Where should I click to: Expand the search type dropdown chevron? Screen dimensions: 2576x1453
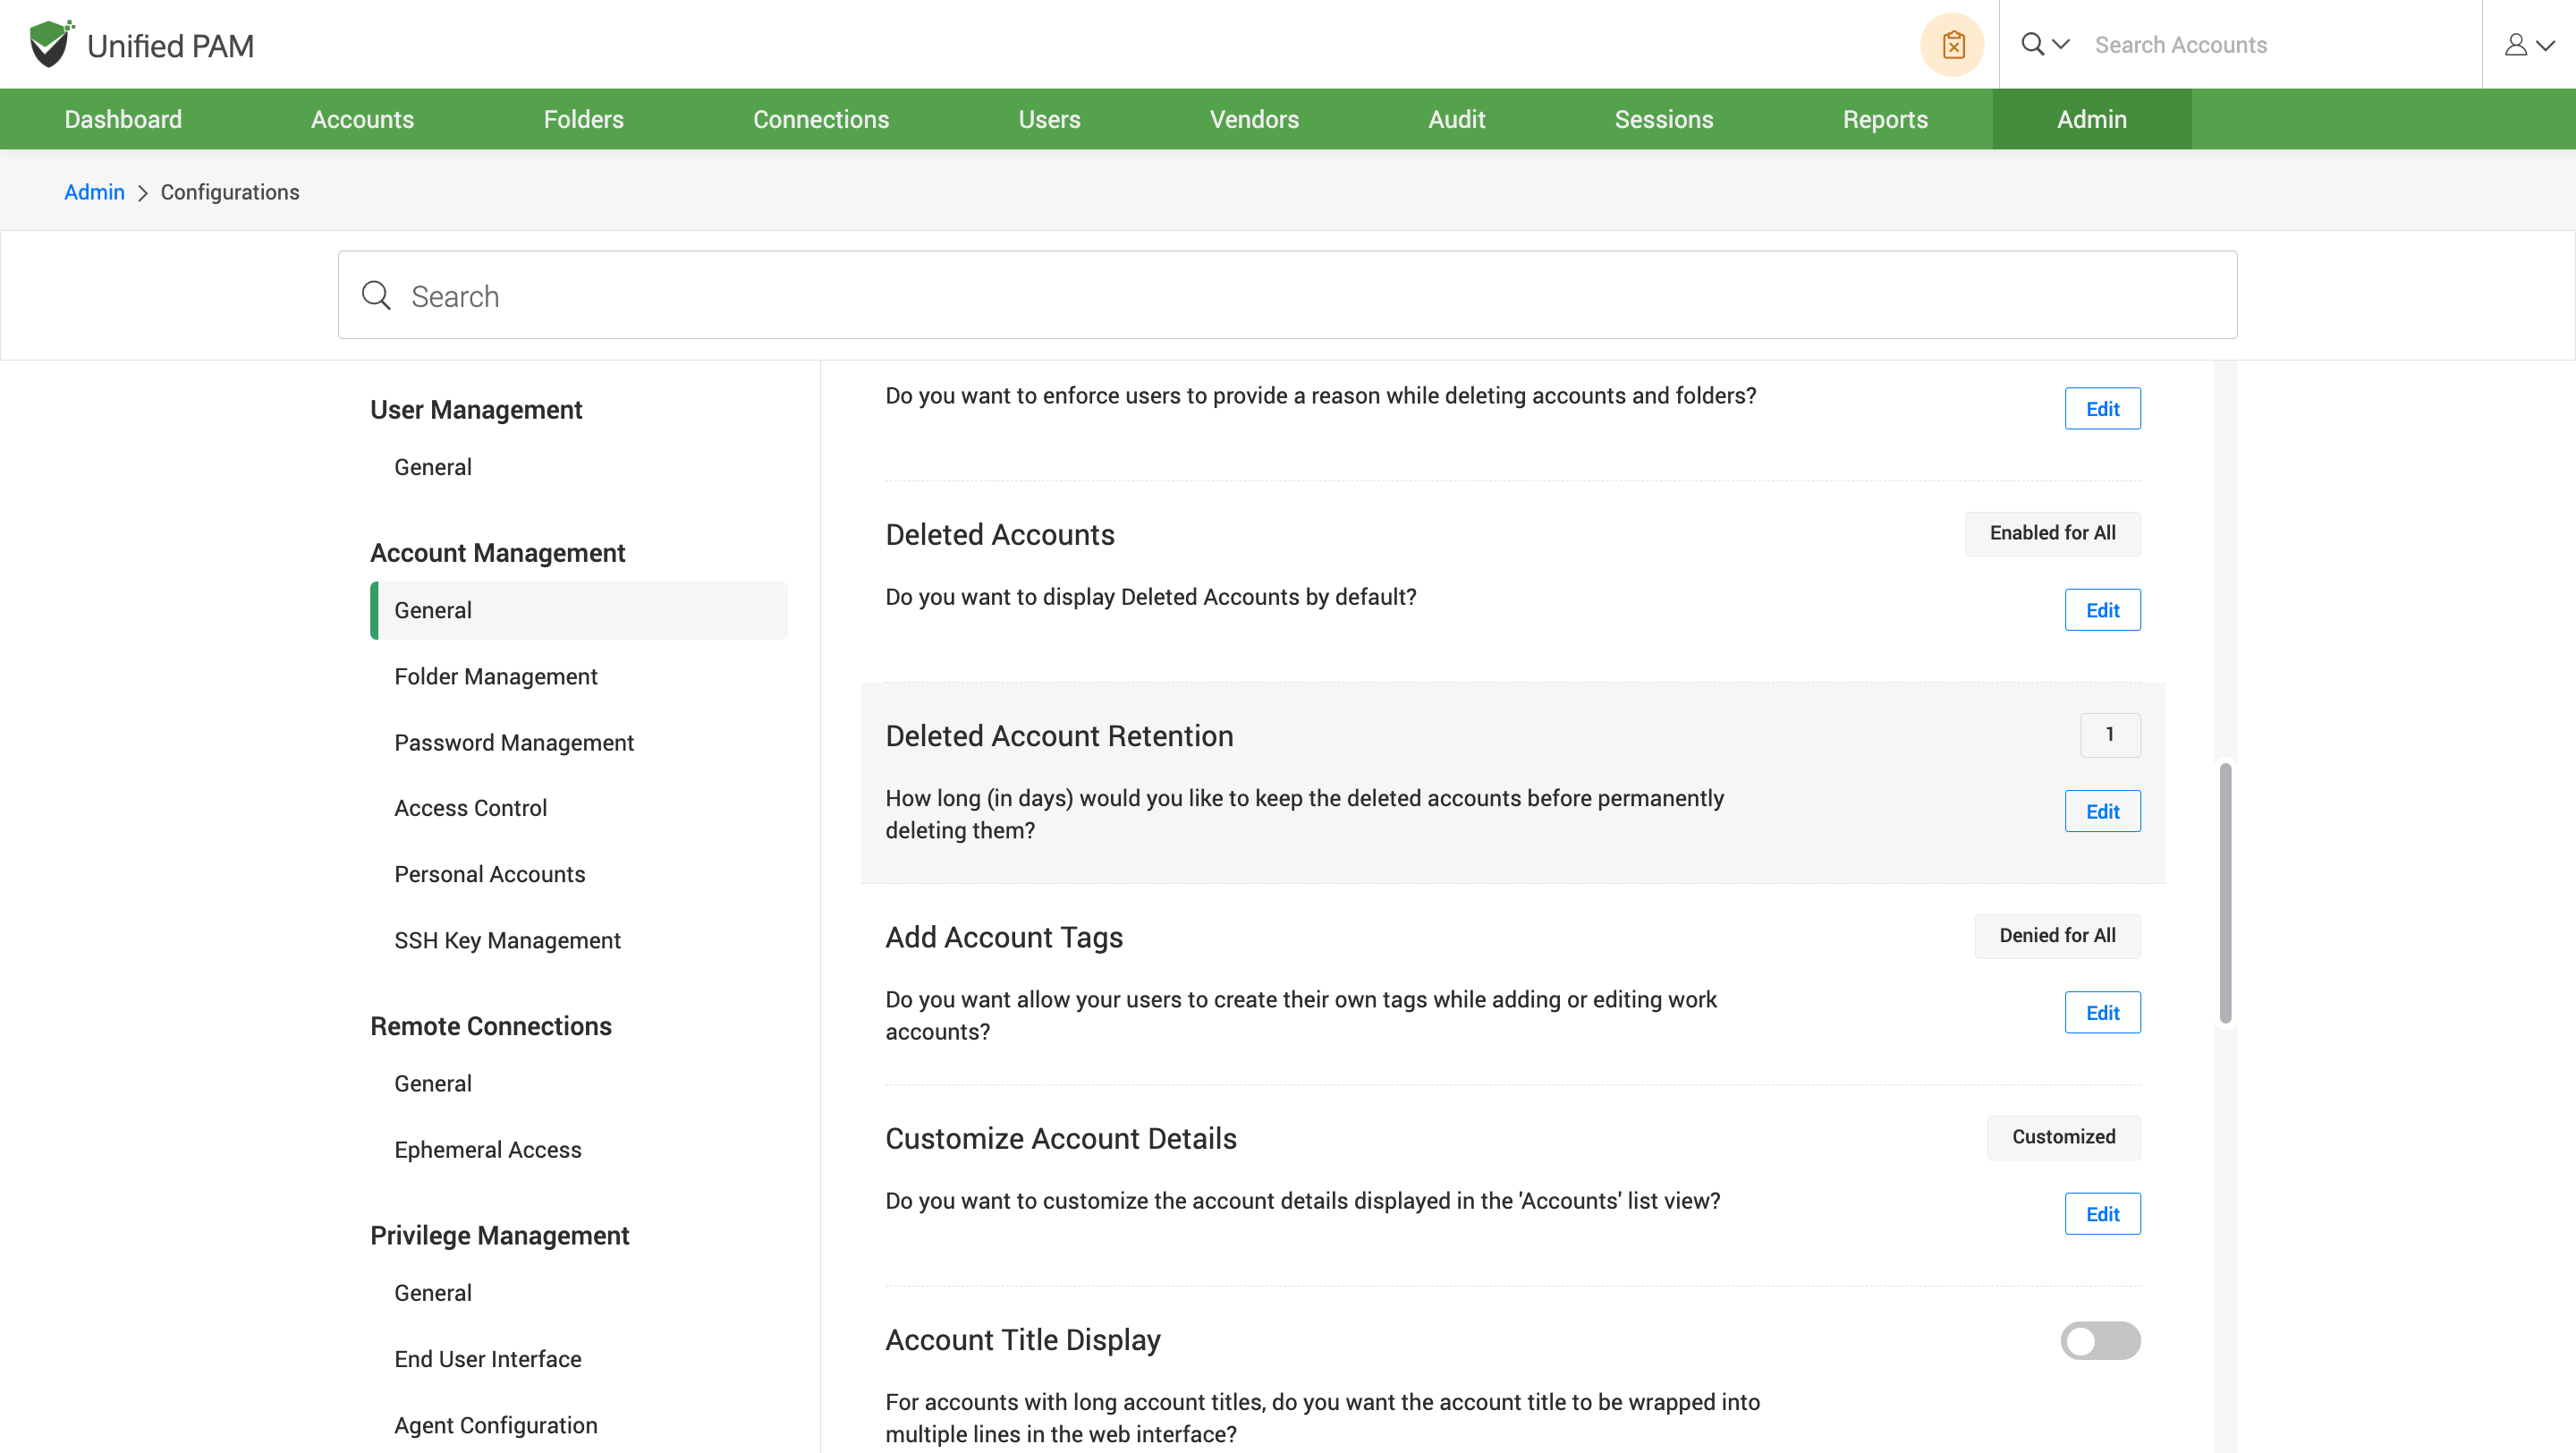[x=2060, y=44]
